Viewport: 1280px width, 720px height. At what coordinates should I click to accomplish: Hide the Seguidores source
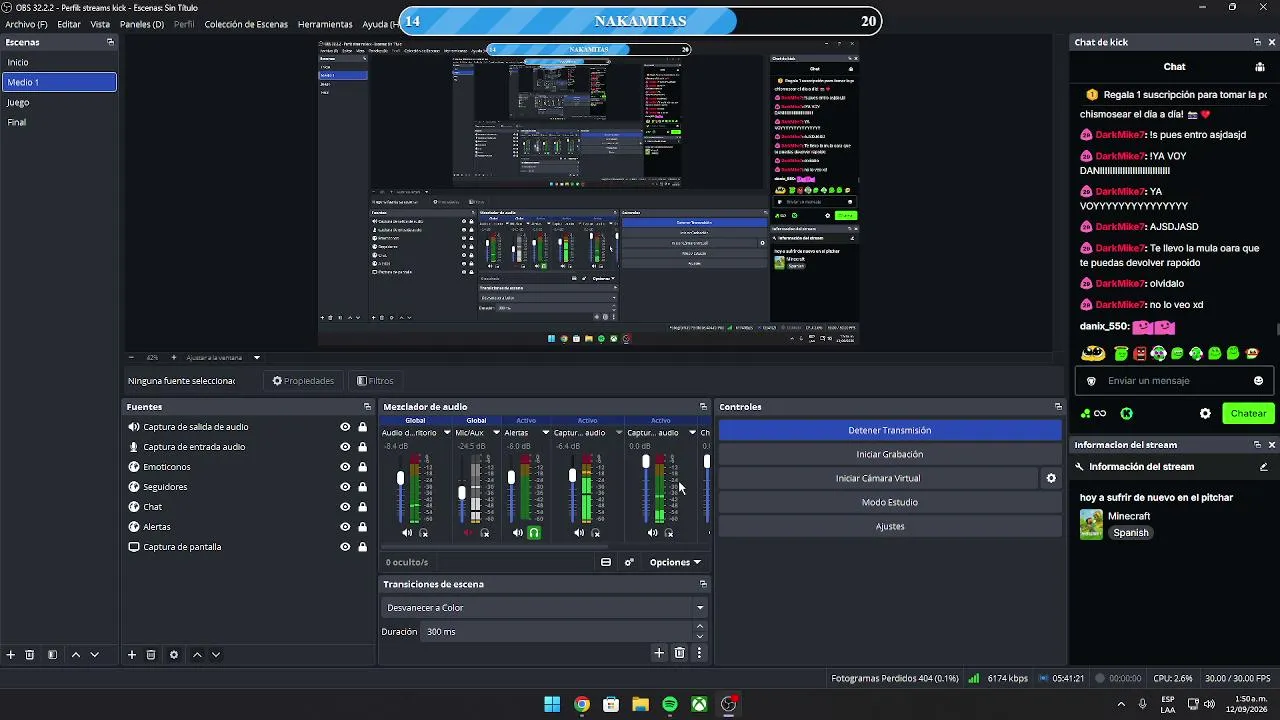click(345, 487)
